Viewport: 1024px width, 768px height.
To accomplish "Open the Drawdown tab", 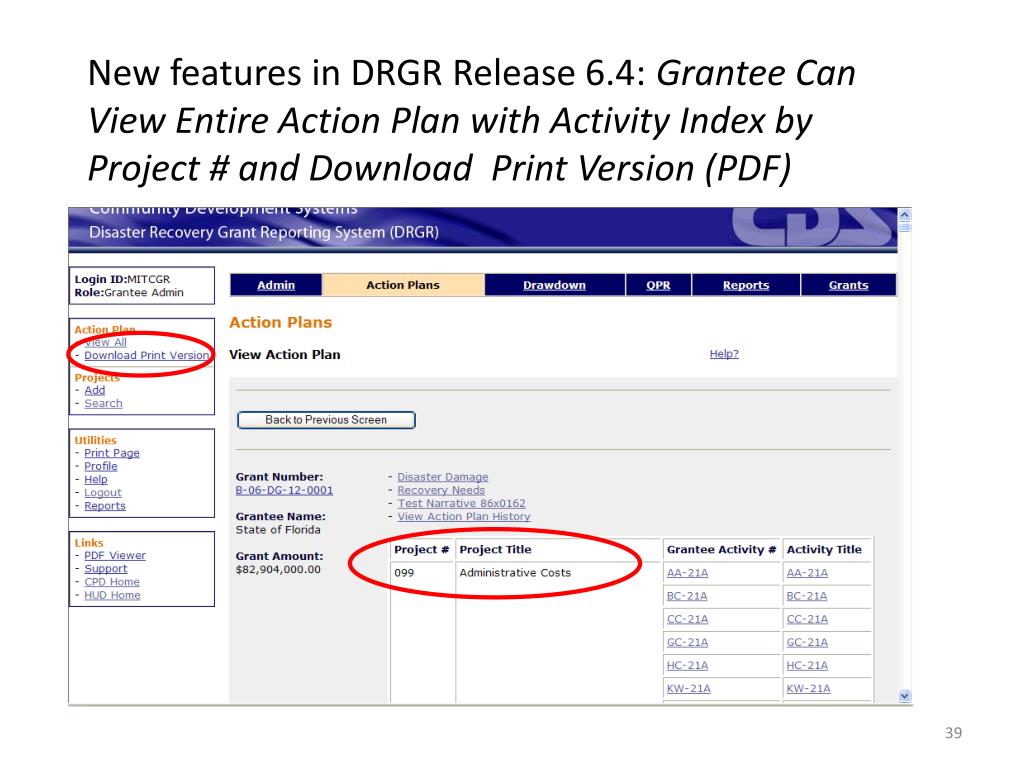I will pyautogui.click(x=554, y=285).
